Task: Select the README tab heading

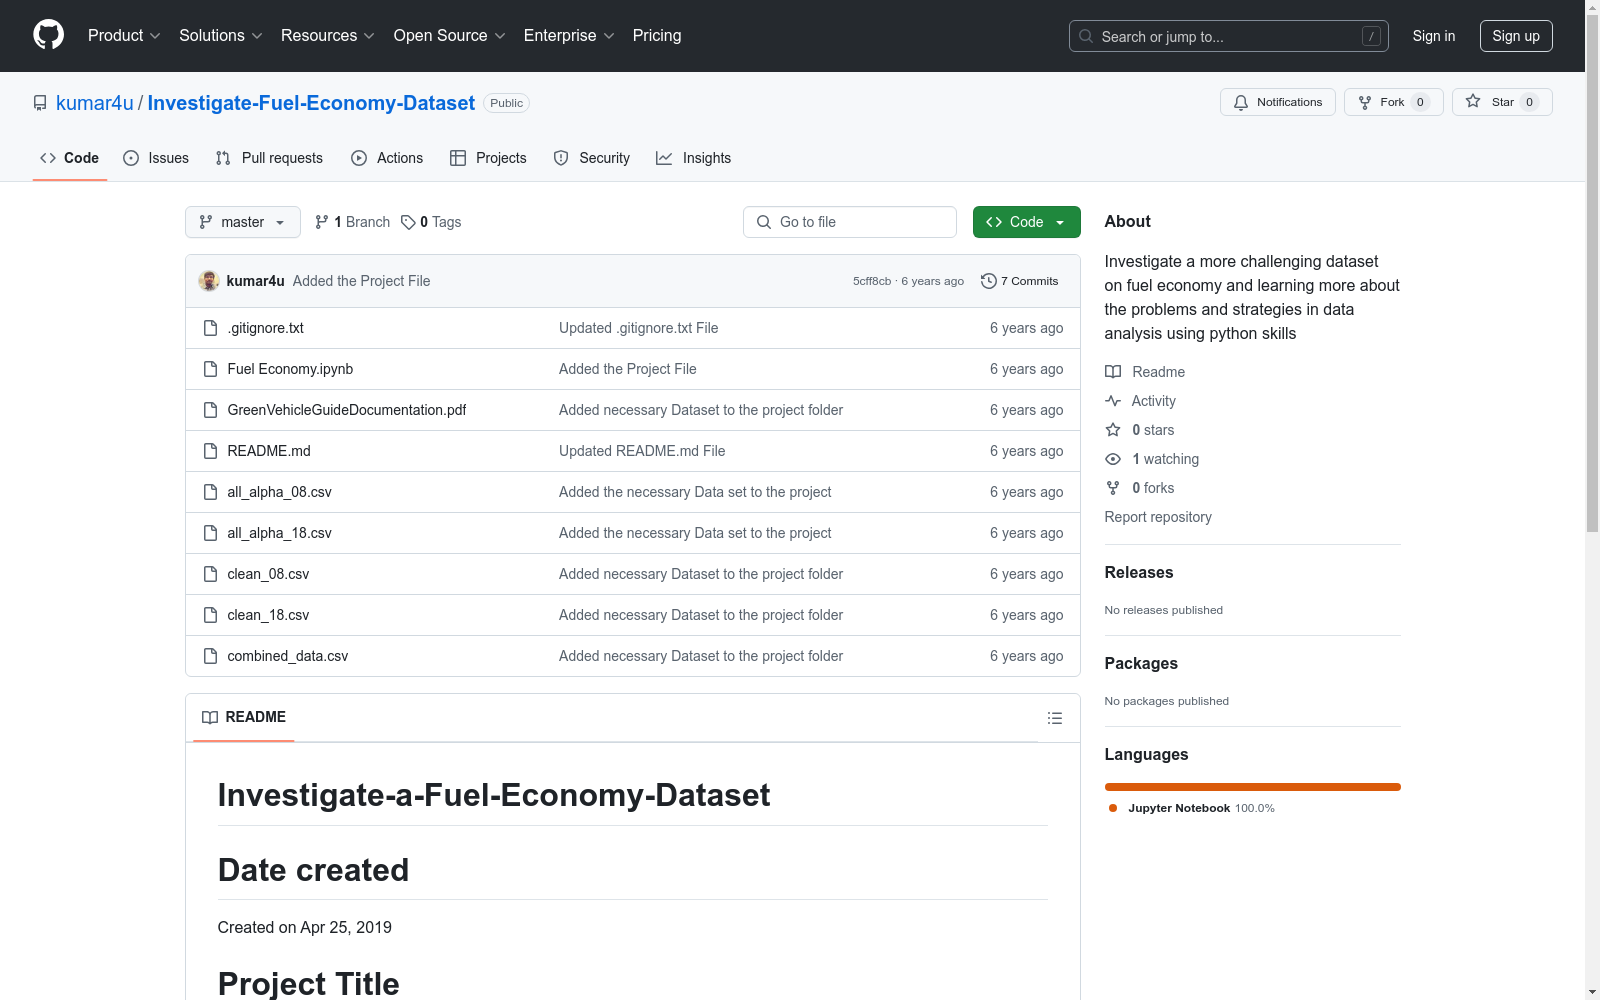Action: coord(244,717)
